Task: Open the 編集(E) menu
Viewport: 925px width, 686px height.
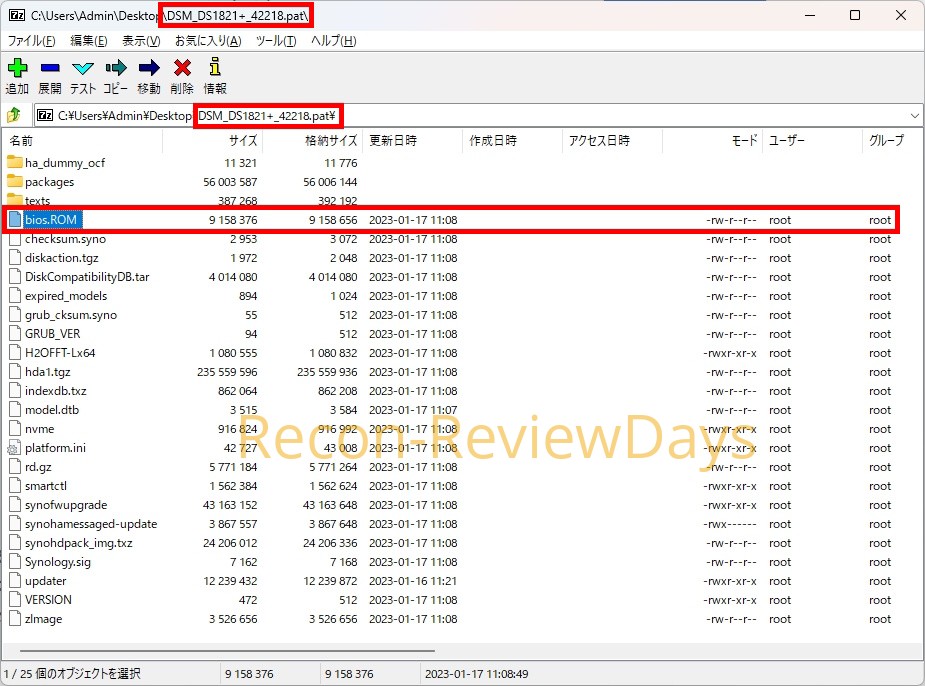Action: point(88,41)
